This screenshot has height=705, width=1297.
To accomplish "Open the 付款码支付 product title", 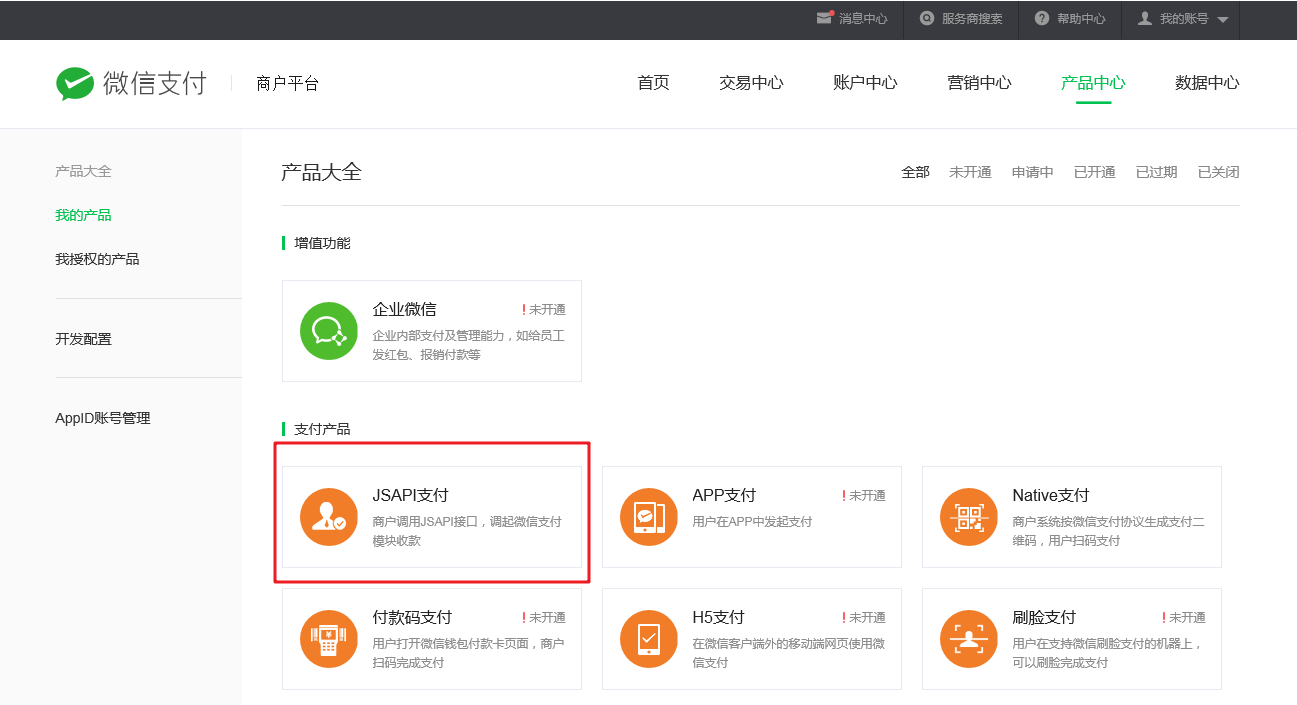I will coord(412,617).
